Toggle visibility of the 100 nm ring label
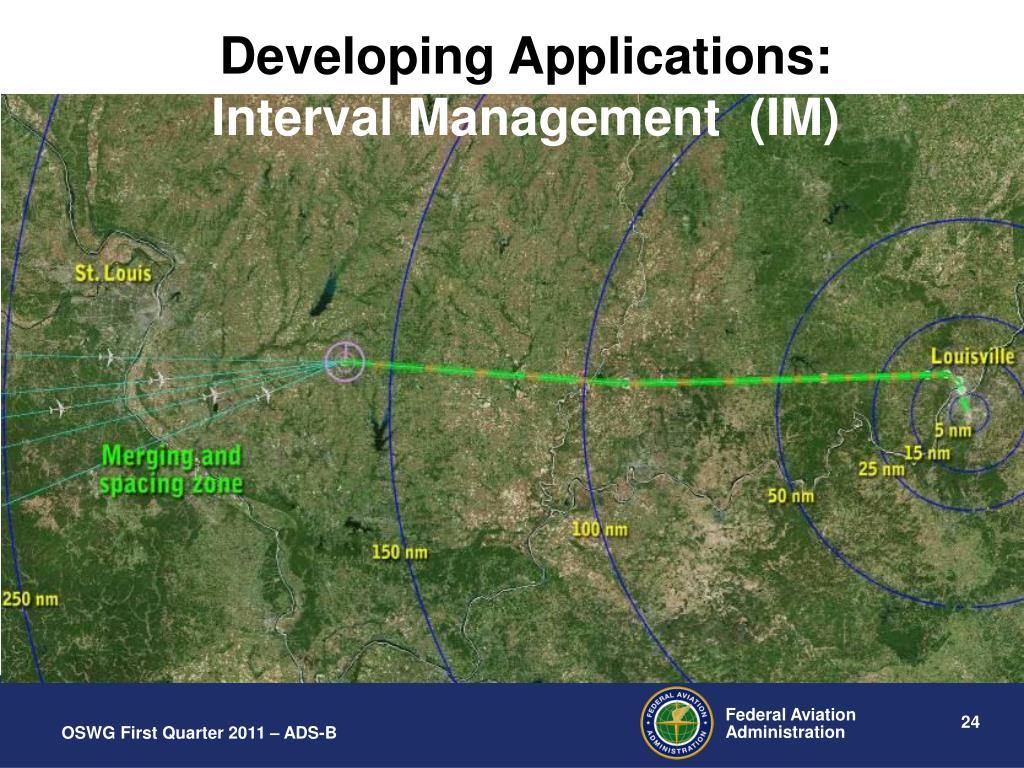This screenshot has width=1024, height=768. pyautogui.click(x=600, y=527)
